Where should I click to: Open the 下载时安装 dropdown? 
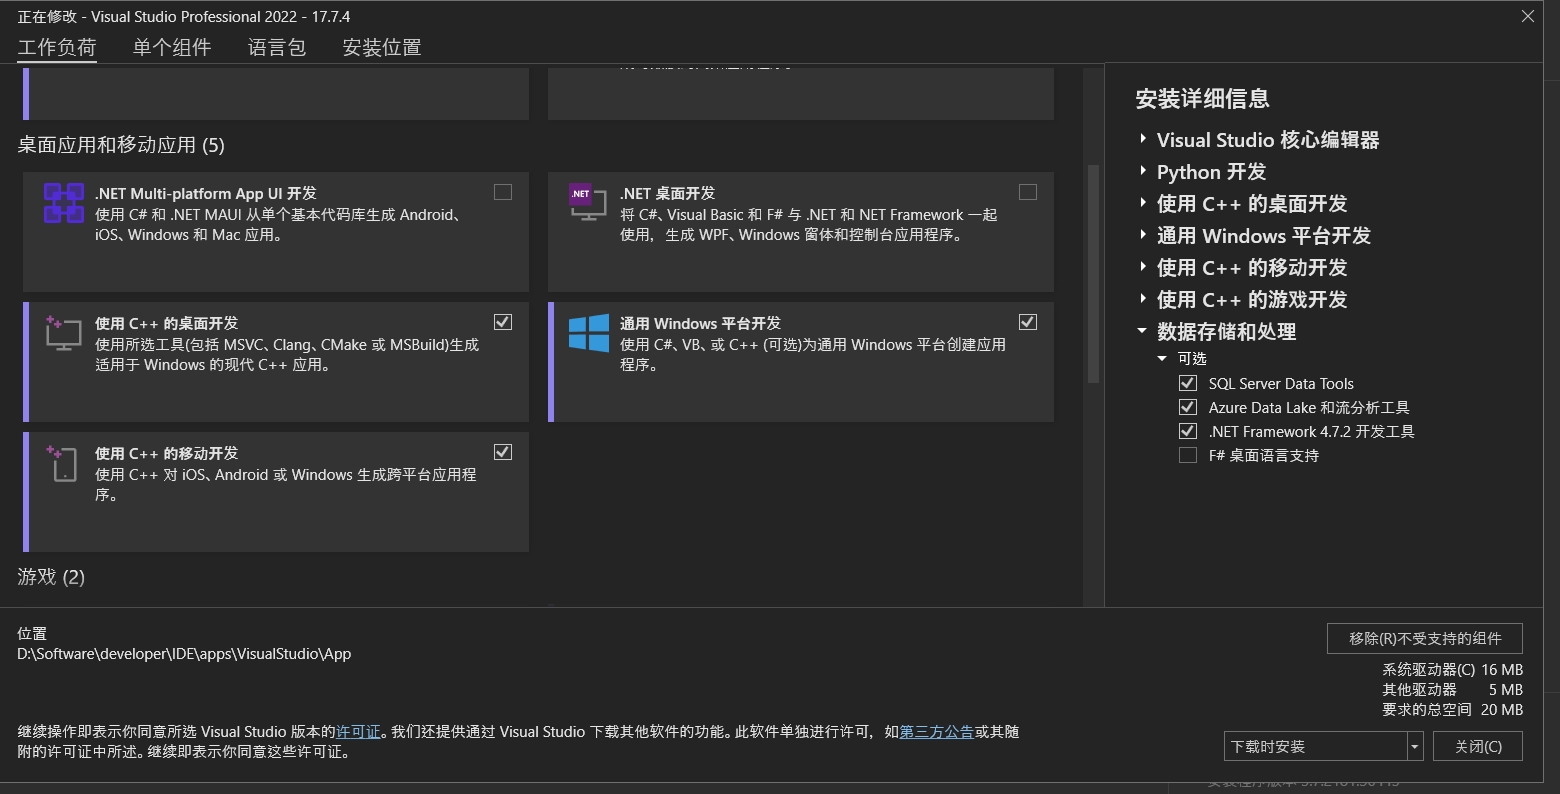pos(1415,746)
